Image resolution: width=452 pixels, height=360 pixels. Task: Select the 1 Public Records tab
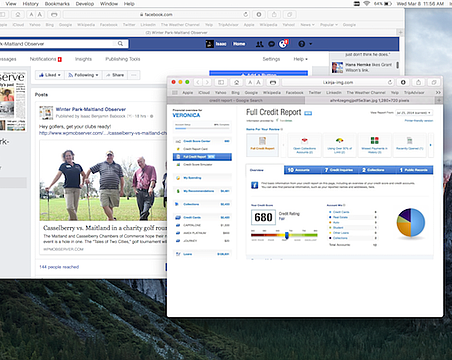[413, 170]
